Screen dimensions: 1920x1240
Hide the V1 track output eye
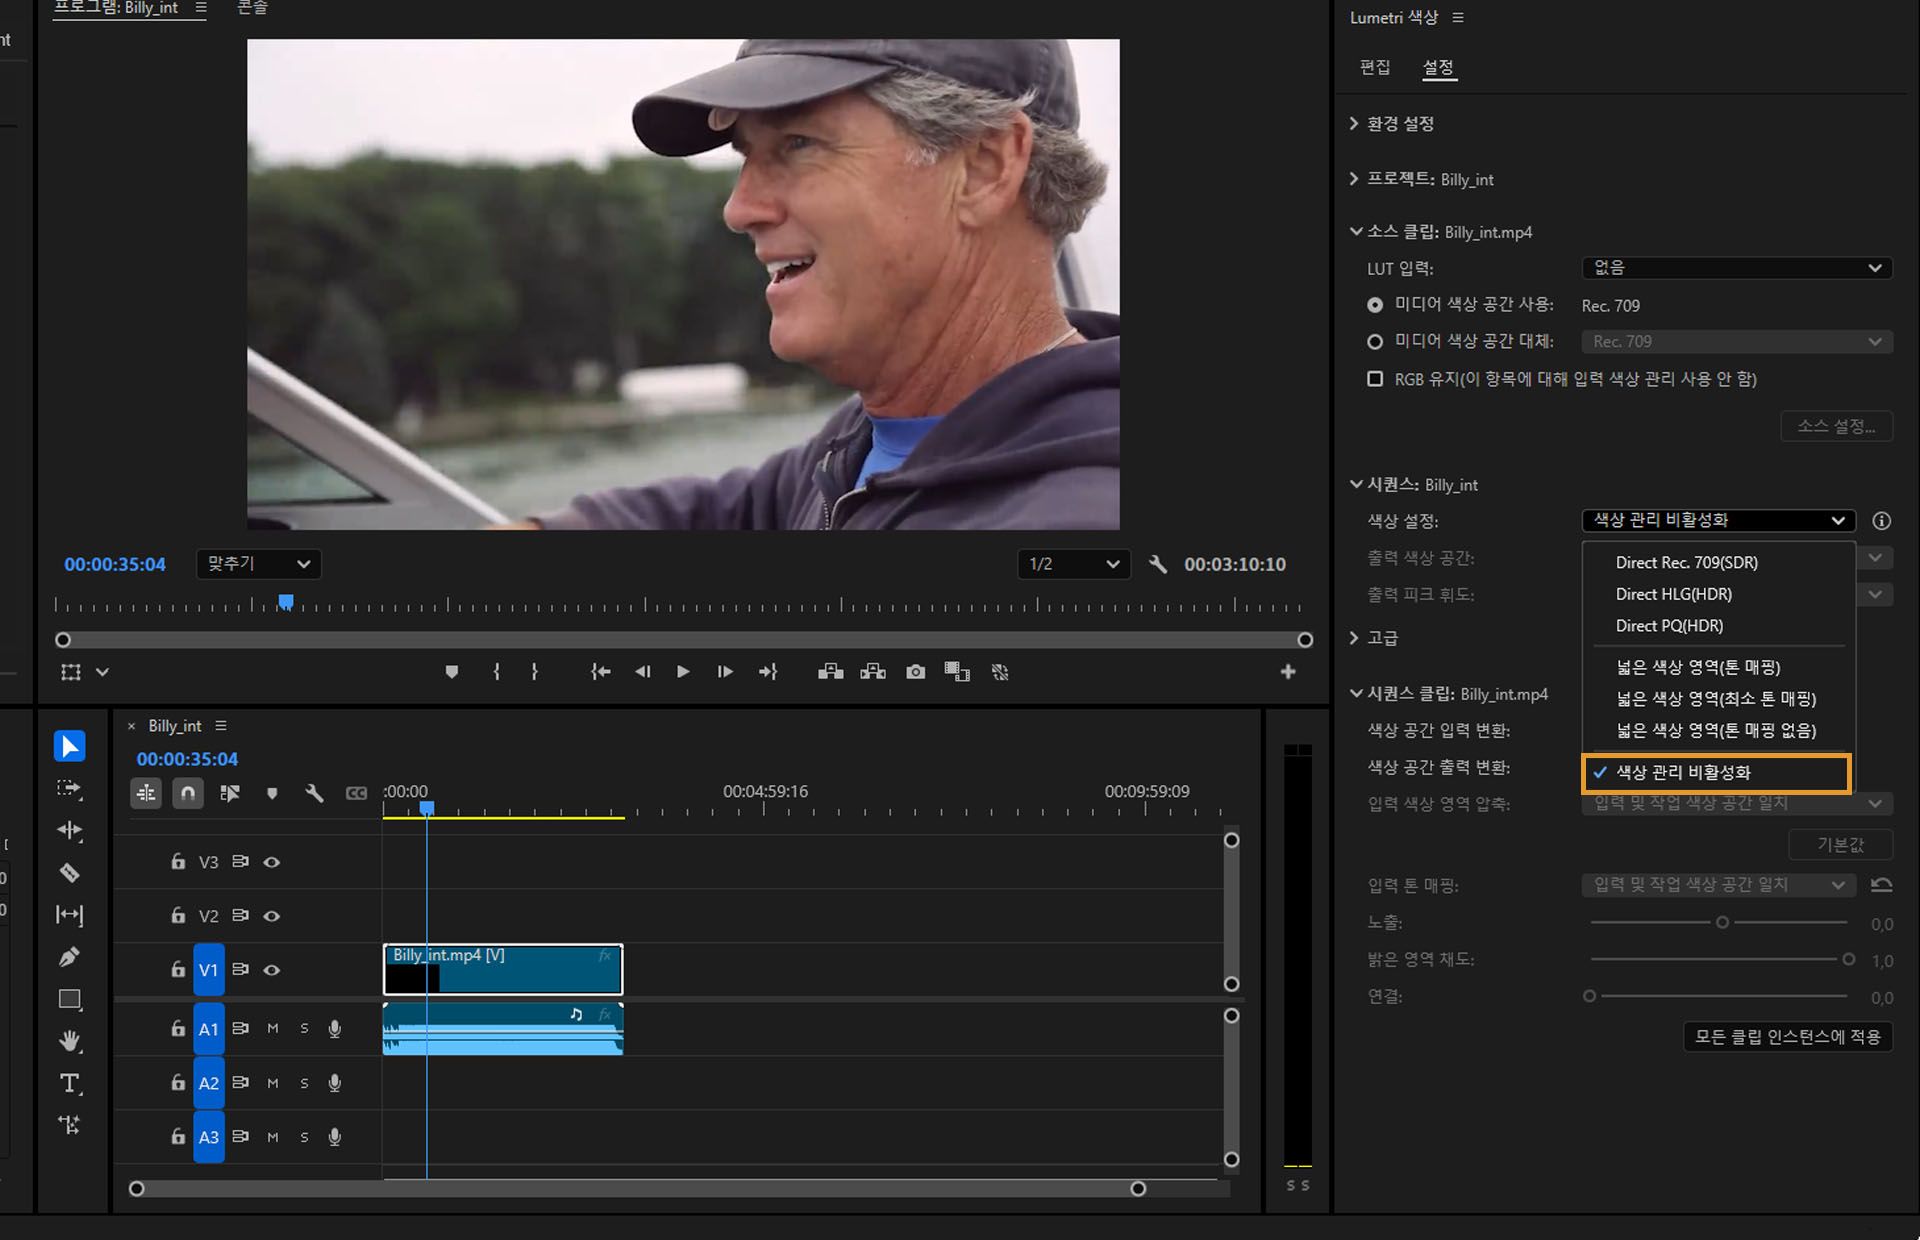[271, 970]
